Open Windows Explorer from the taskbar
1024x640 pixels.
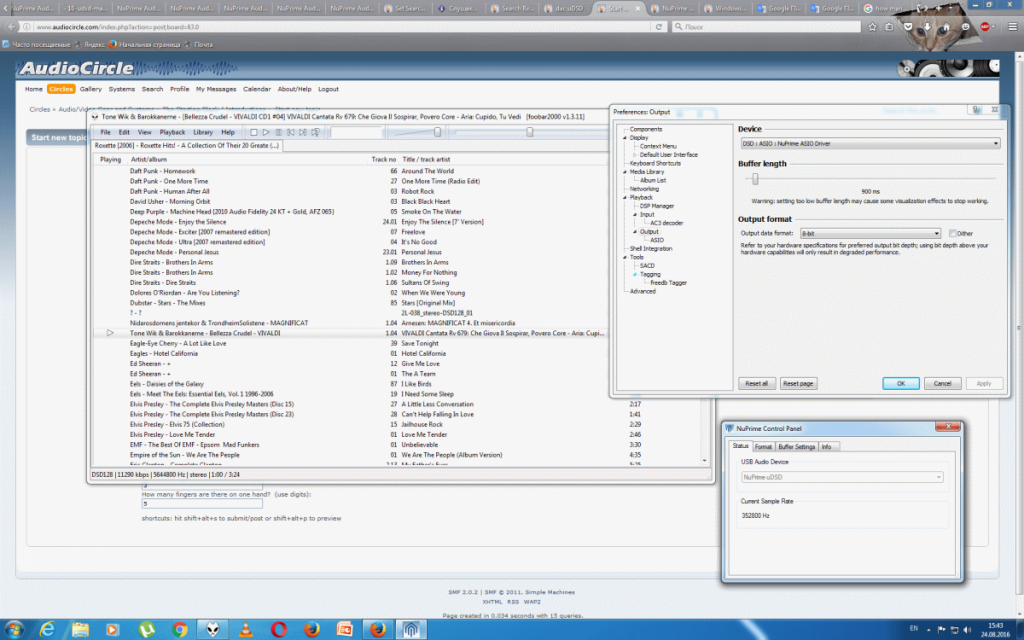click(x=80, y=630)
